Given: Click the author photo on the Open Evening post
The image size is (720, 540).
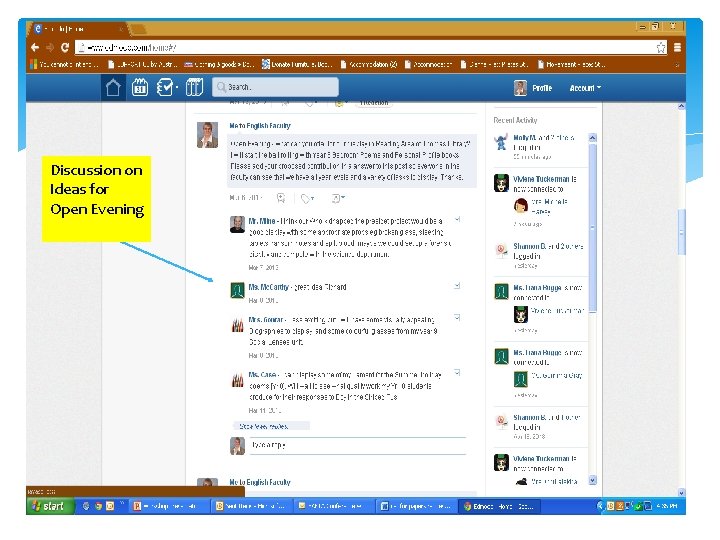Looking at the screenshot, I should coord(207,135).
